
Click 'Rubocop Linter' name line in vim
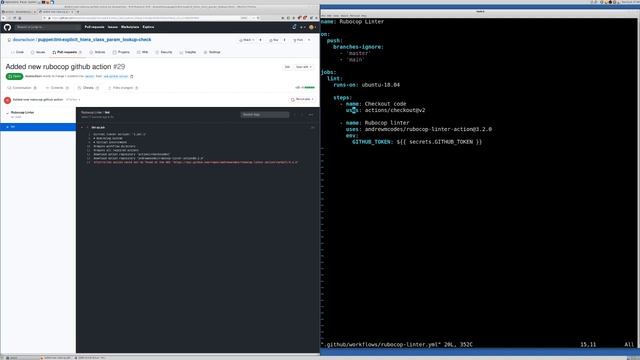(353, 22)
